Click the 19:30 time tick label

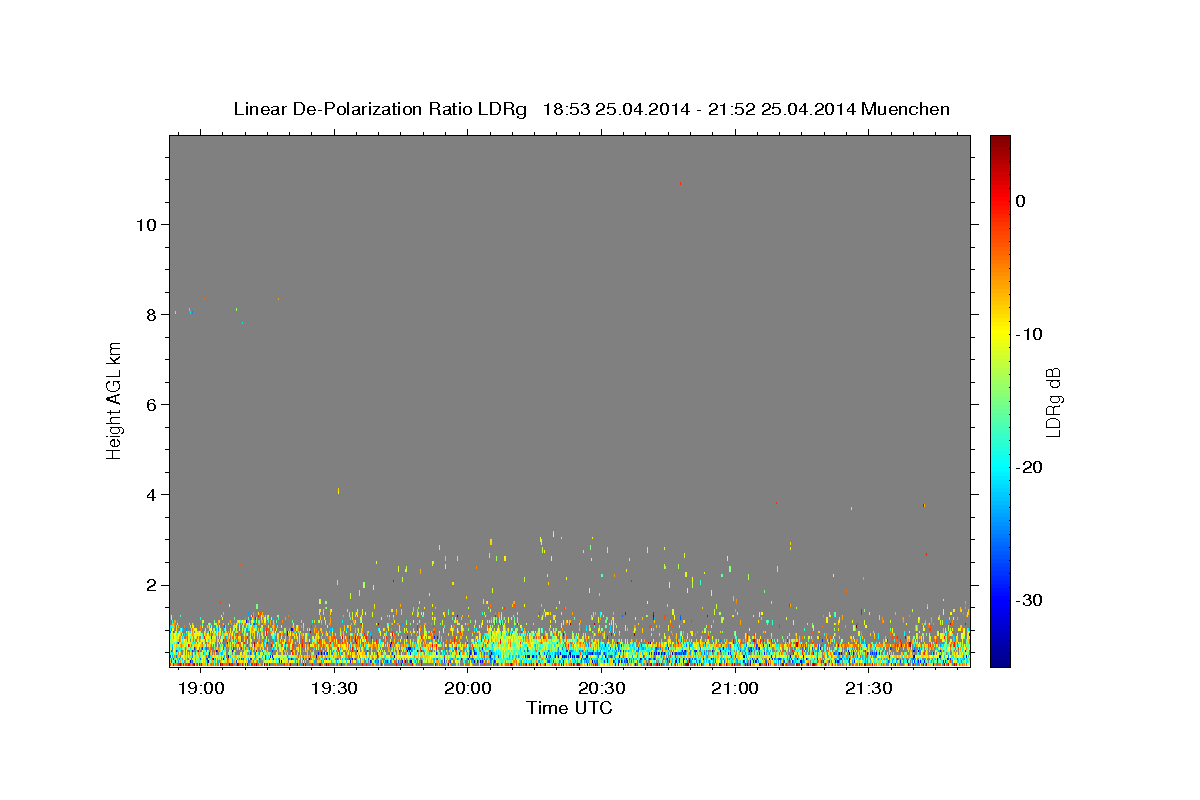coord(334,689)
